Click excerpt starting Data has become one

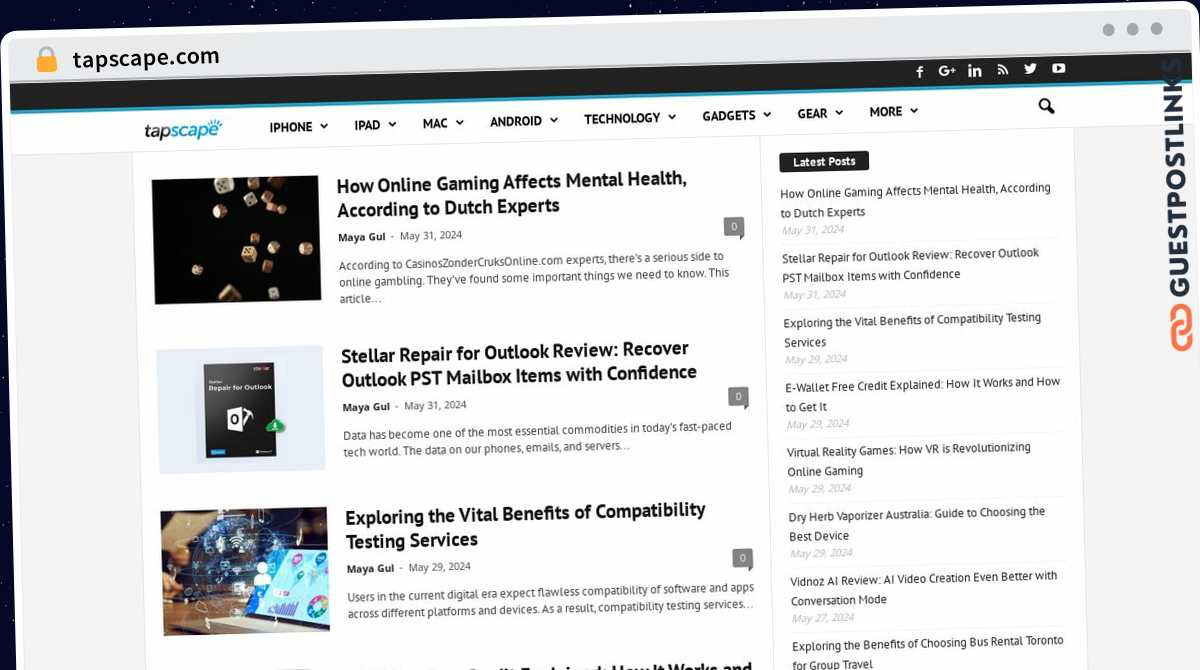pos(537,437)
